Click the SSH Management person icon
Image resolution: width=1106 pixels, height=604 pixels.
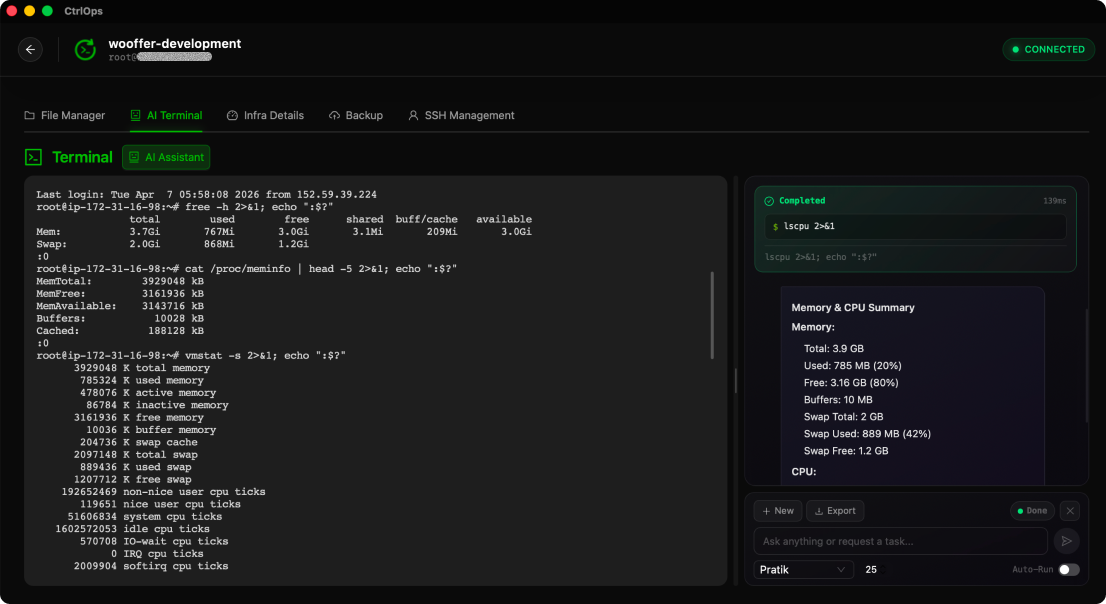[x=413, y=115]
